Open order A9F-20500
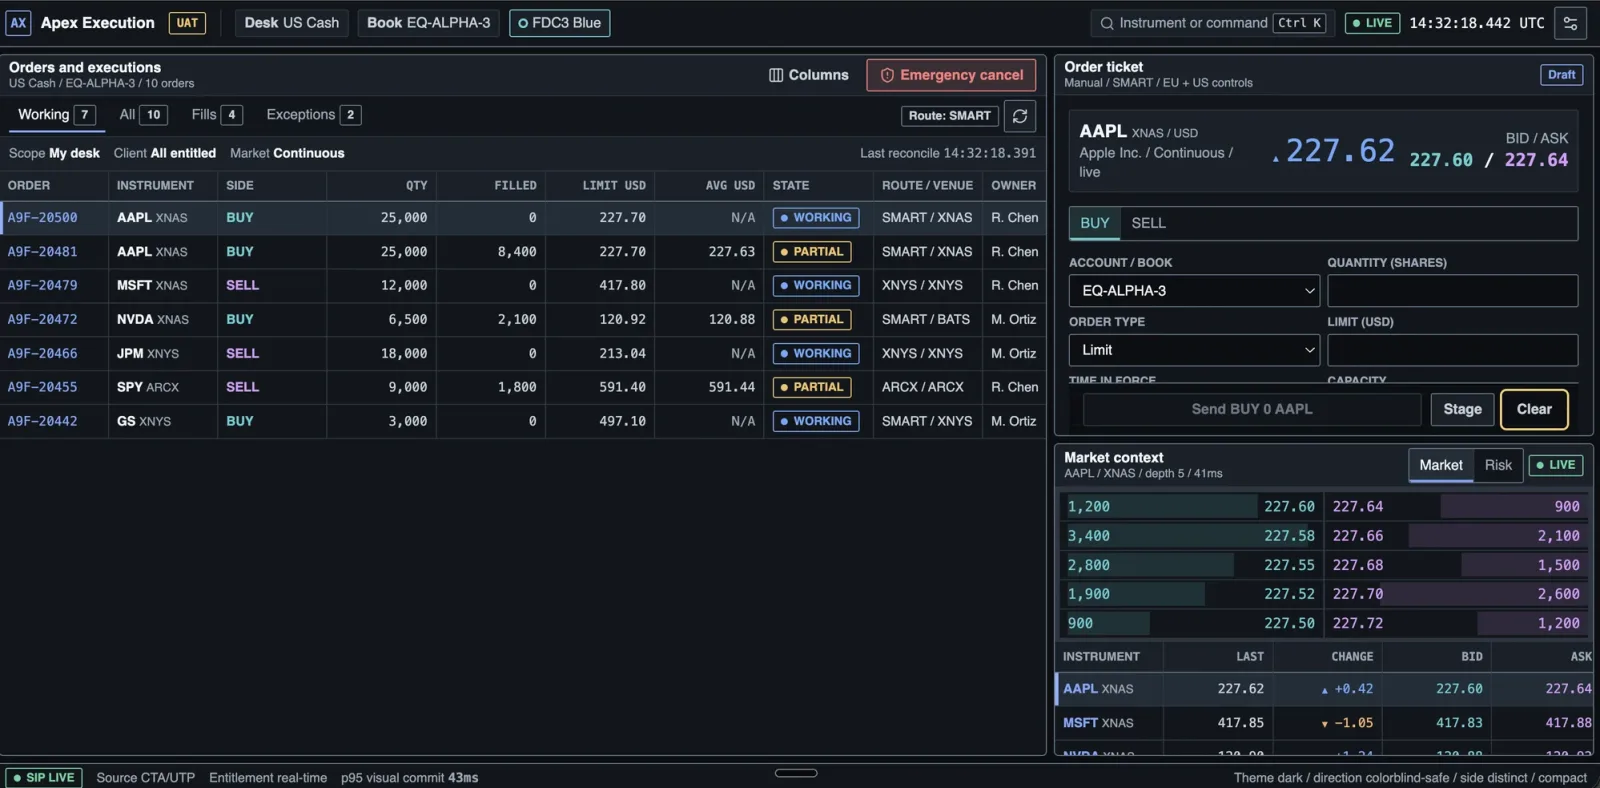Screen dimensions: 1600x788 [x=42, y=218]
